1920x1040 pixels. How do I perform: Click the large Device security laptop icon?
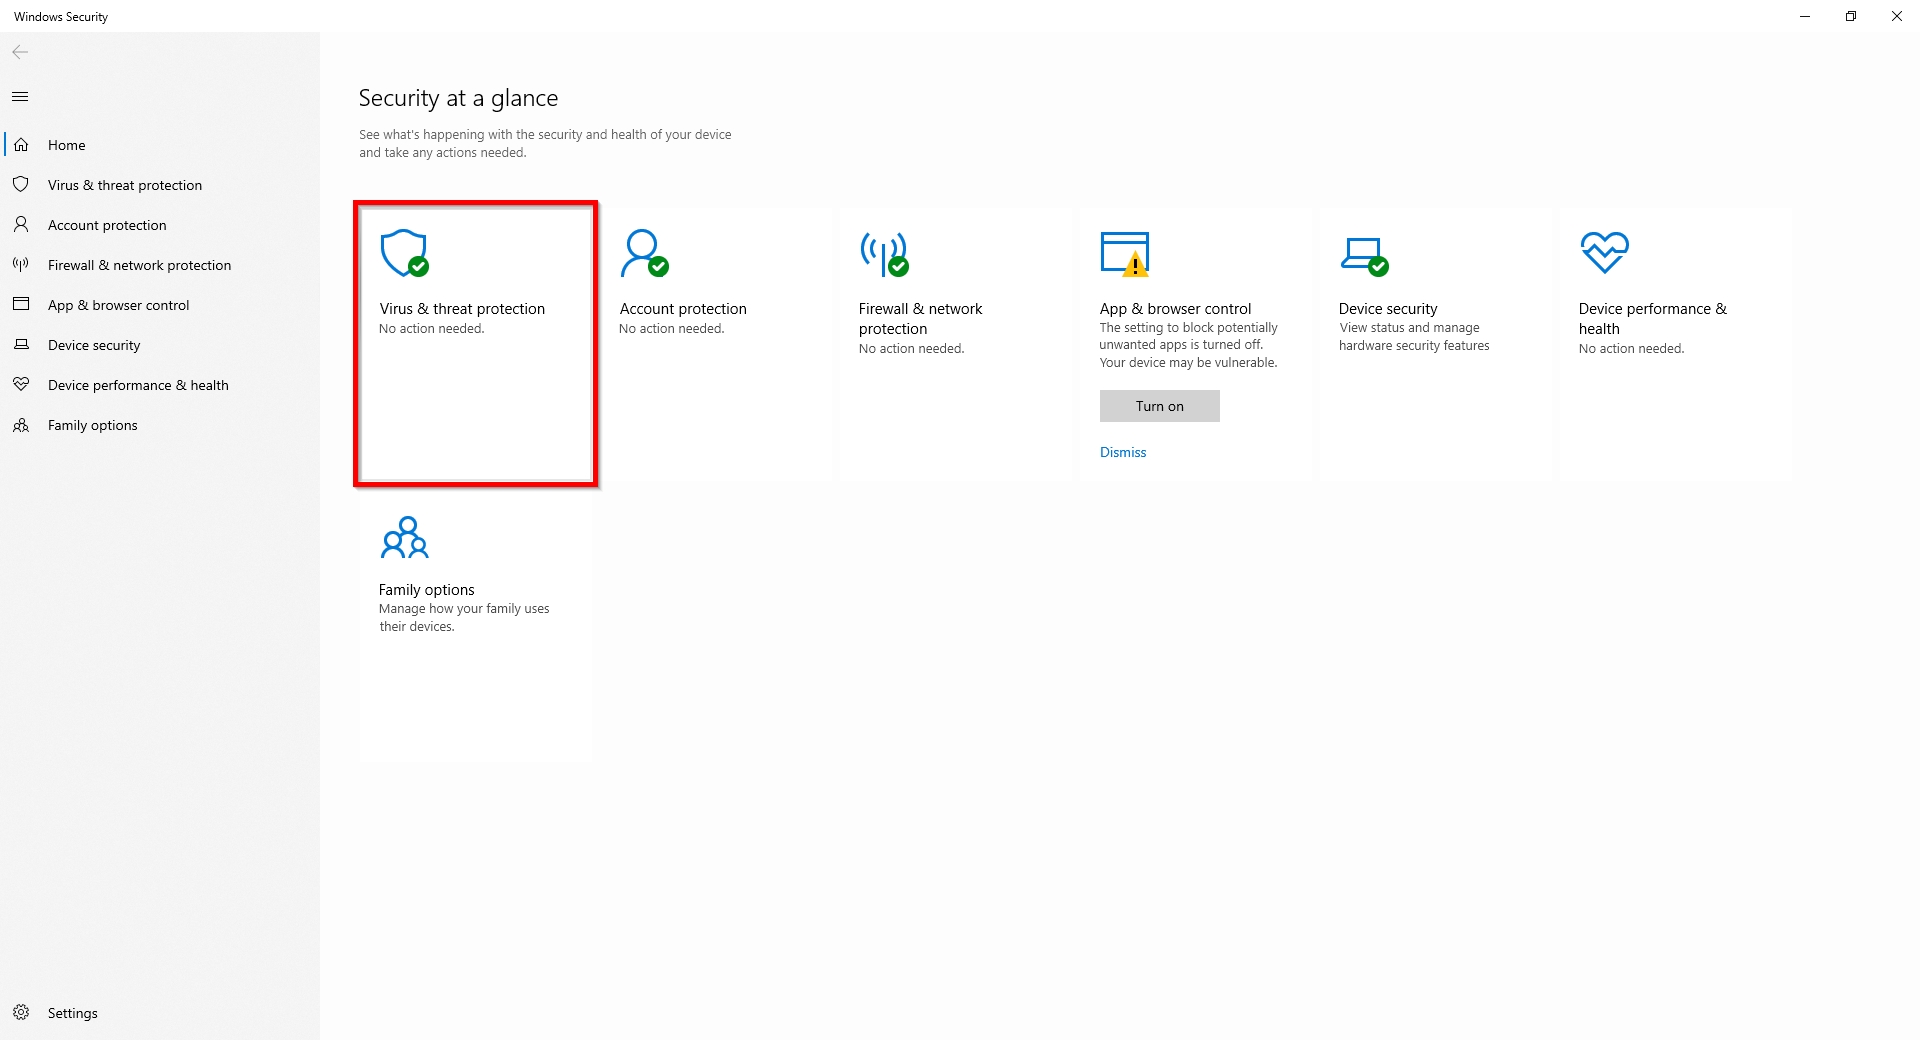pyautogui.click(x=1365, y=256)
